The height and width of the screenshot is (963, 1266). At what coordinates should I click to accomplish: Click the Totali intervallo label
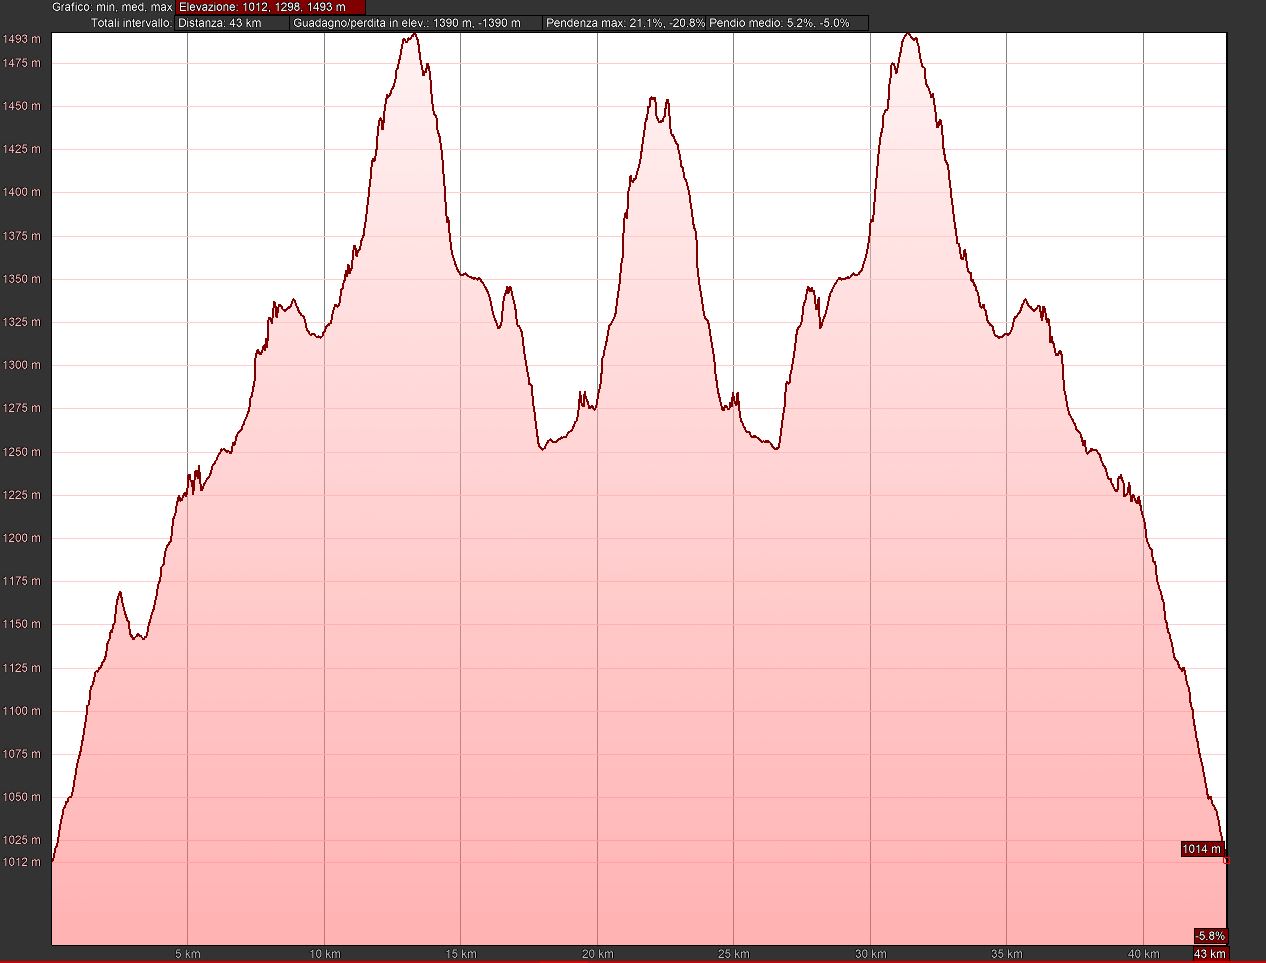point(131,23)
